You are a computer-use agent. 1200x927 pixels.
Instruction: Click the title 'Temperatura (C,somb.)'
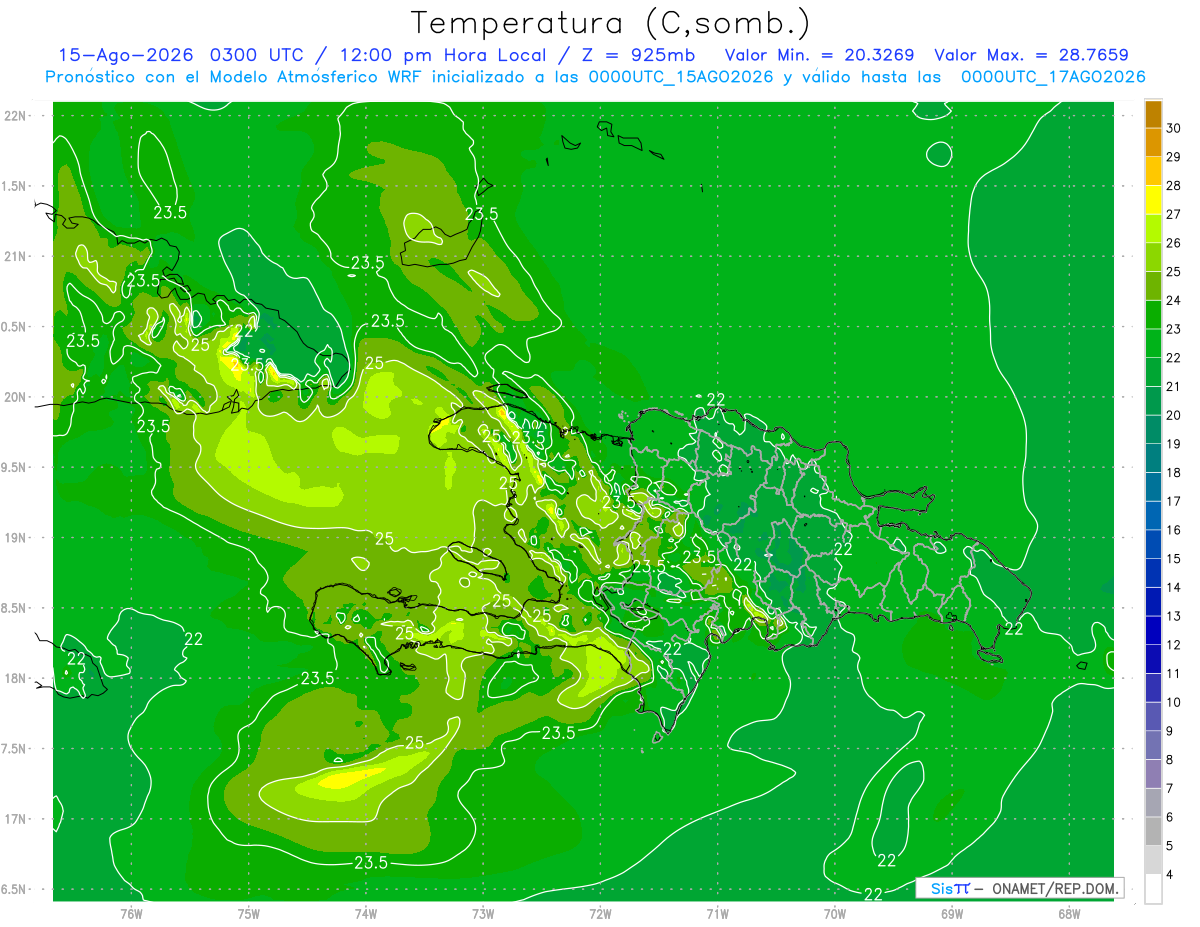(x=610, y=23)
